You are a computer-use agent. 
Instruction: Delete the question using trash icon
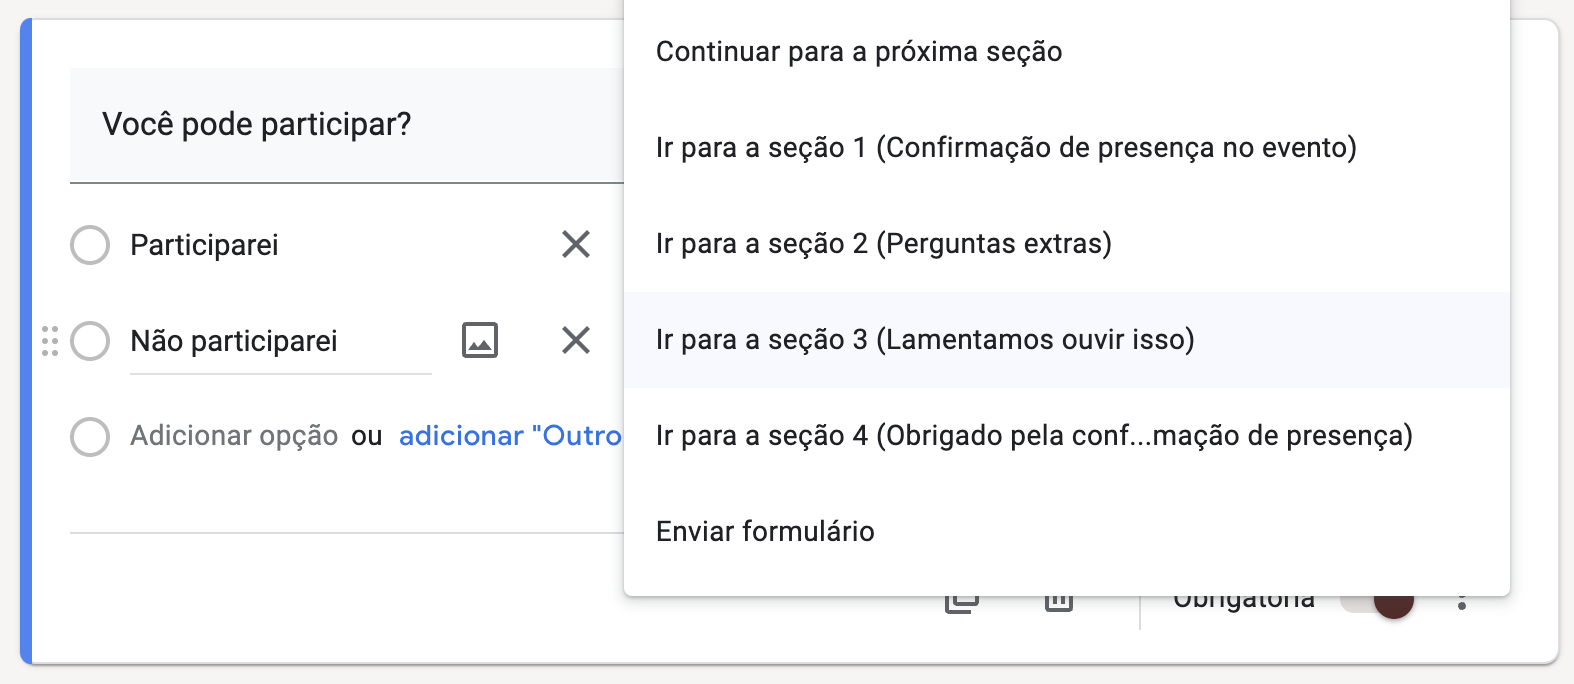tap(1058, 602)
